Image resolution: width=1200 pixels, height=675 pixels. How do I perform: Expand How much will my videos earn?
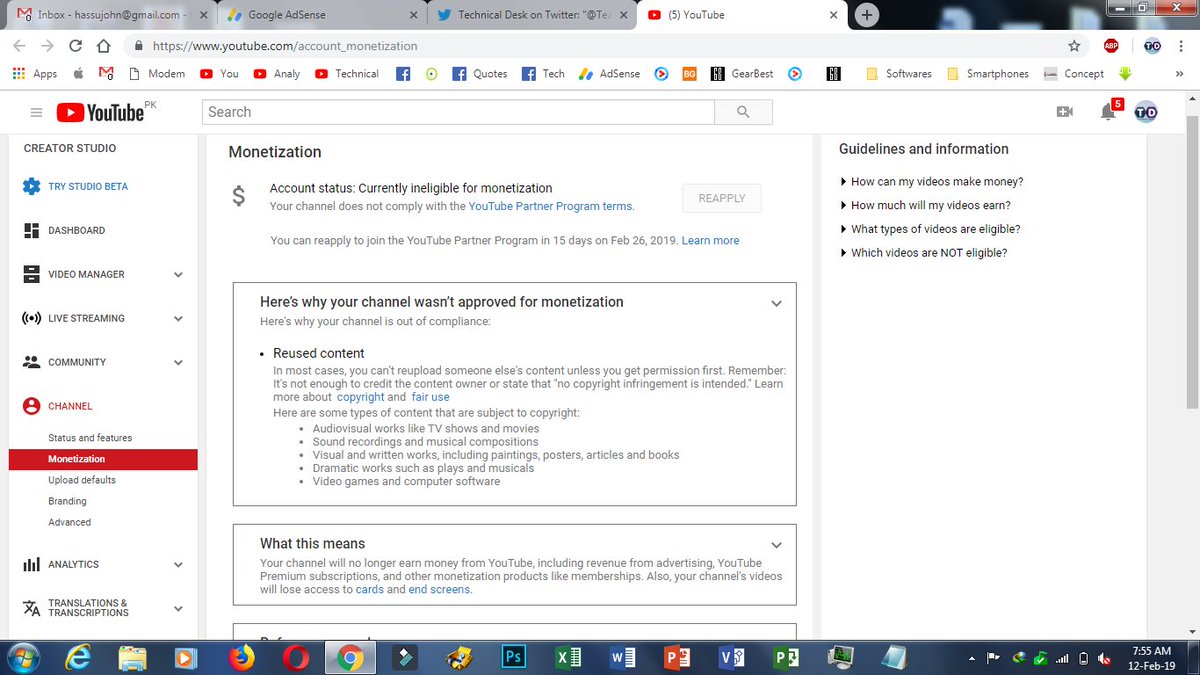point(925,205)
